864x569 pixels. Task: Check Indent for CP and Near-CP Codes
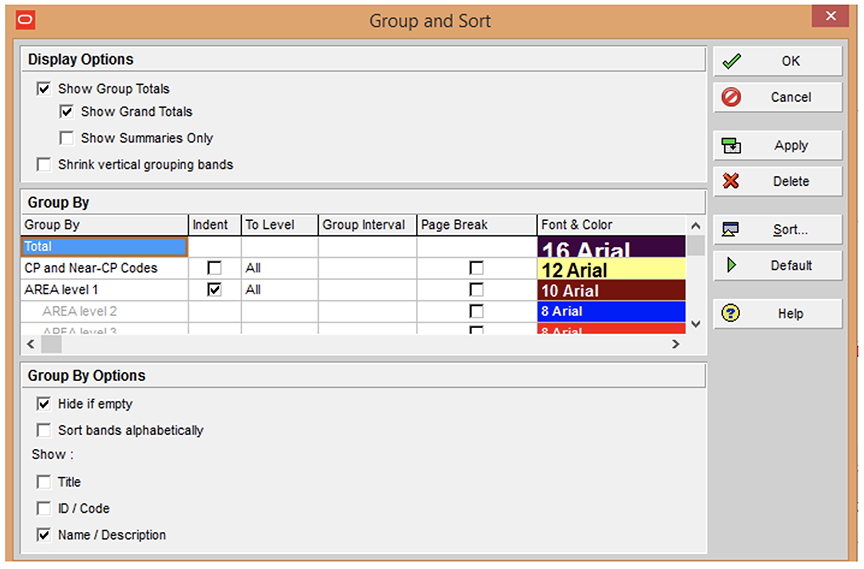(x=214, y=268)
